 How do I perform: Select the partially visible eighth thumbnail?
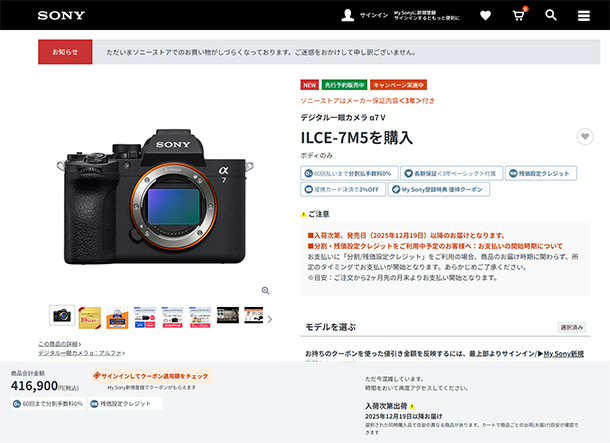(x=254, y=315)
